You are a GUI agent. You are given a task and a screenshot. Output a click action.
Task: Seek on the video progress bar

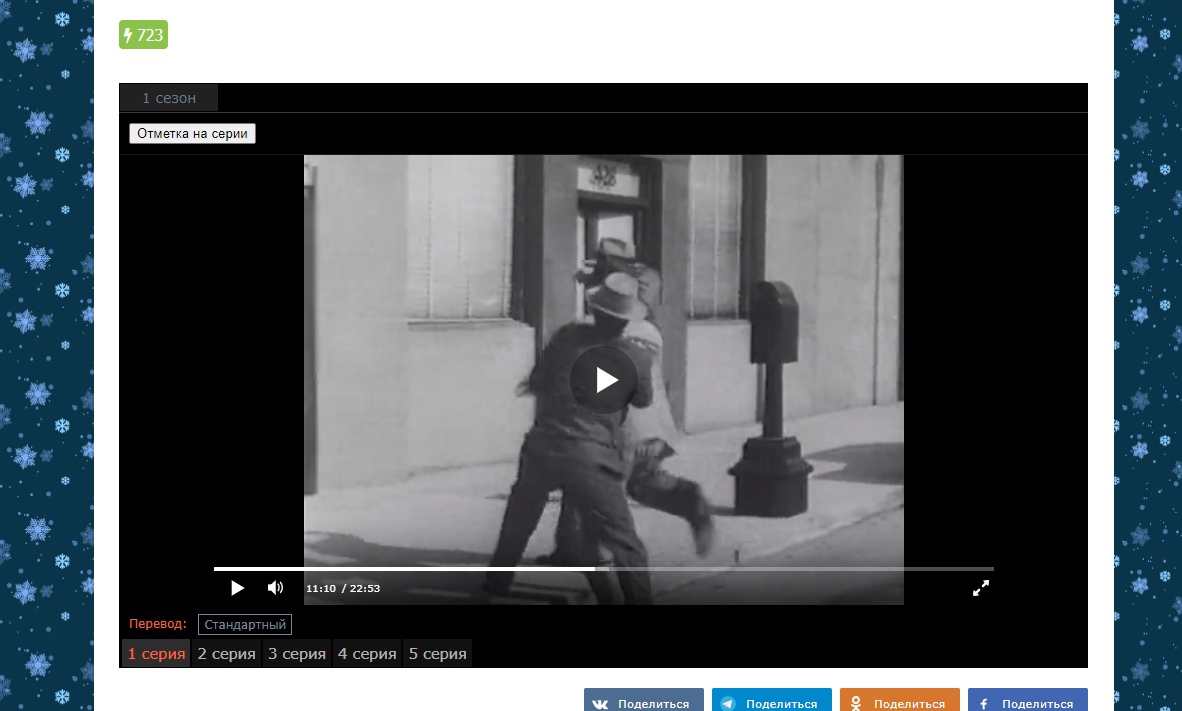click(x=604, y=568)
